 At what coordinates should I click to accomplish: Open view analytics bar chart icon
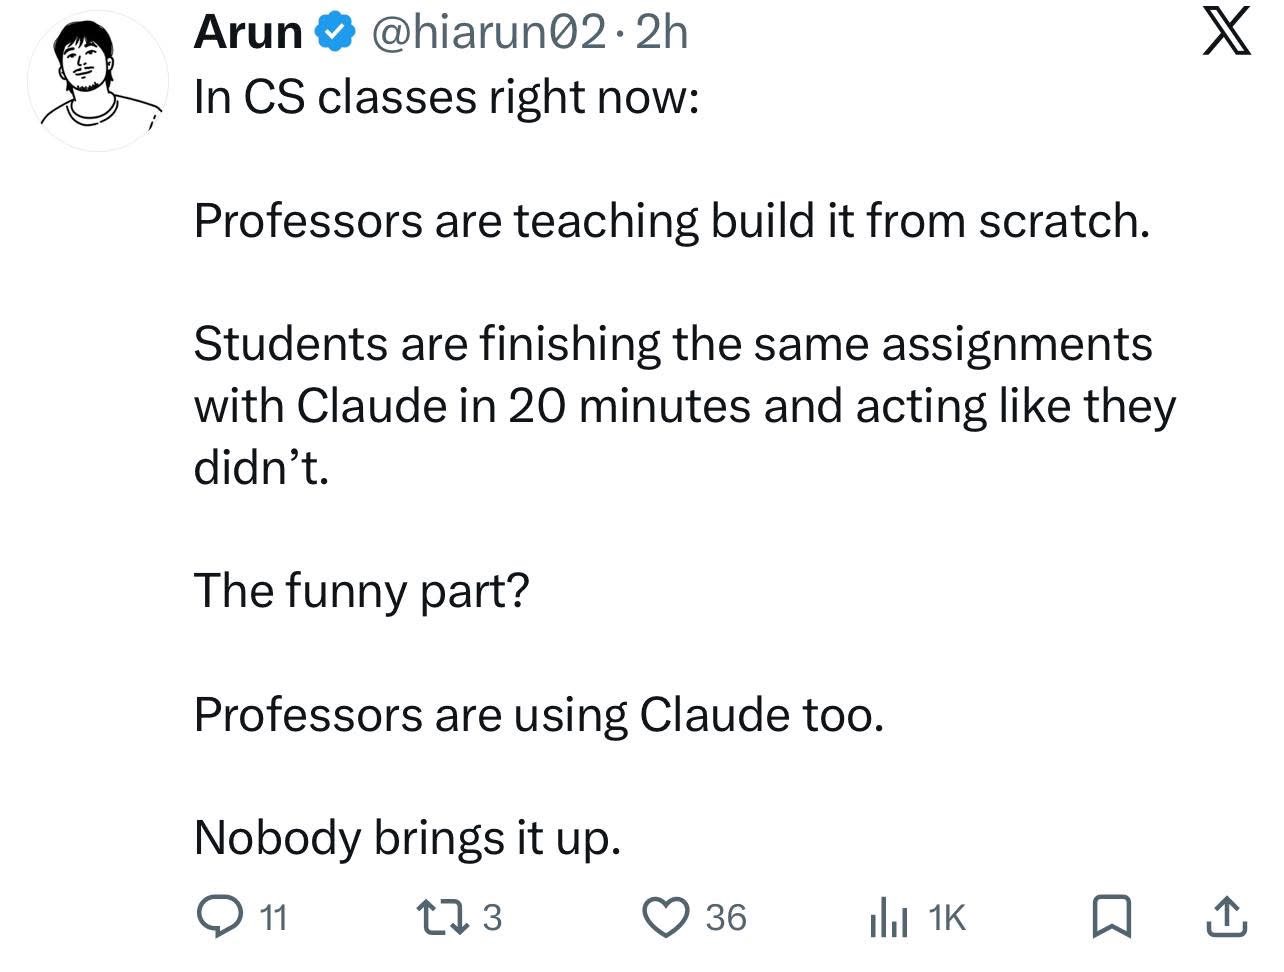[x=889, y=916]
